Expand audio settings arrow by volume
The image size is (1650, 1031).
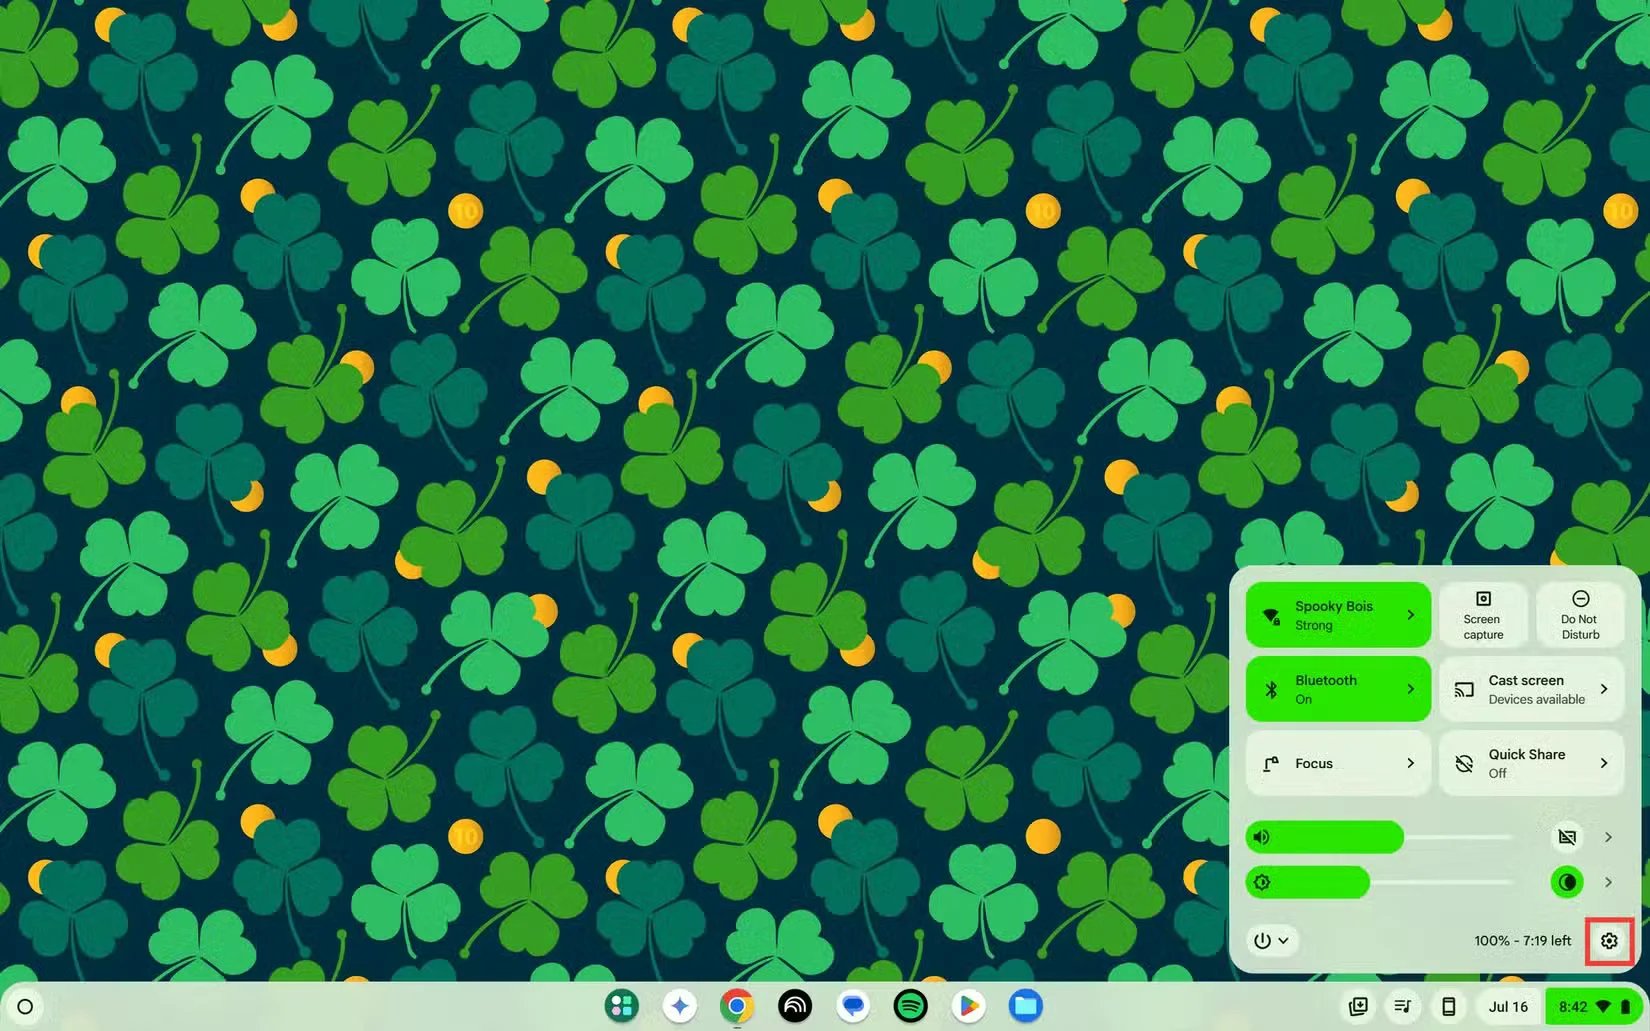(x=1608, y=837)
